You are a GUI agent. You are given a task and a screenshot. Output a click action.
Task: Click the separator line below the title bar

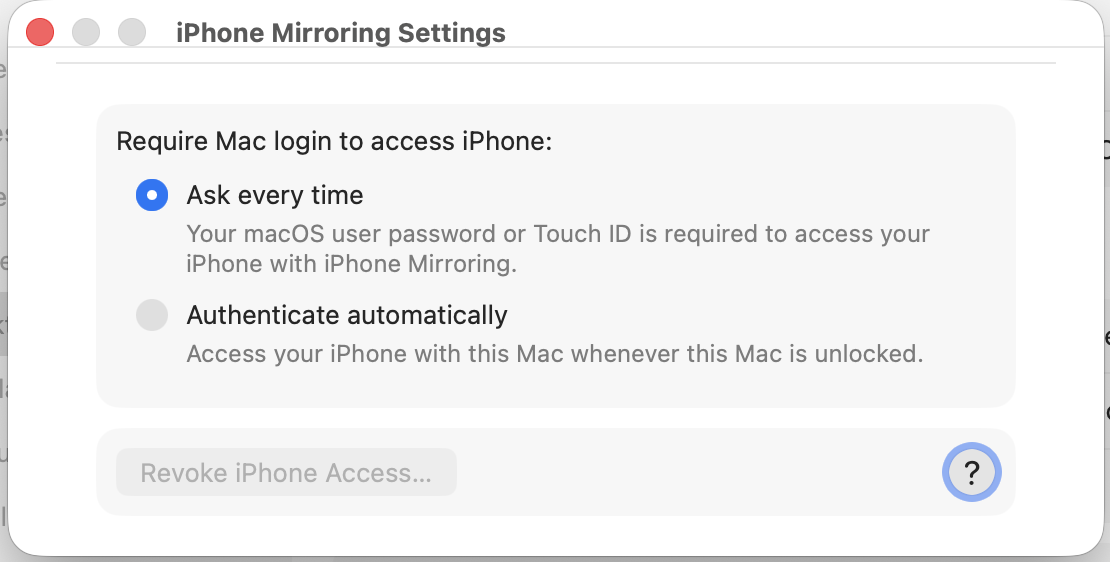pos(555,63)
